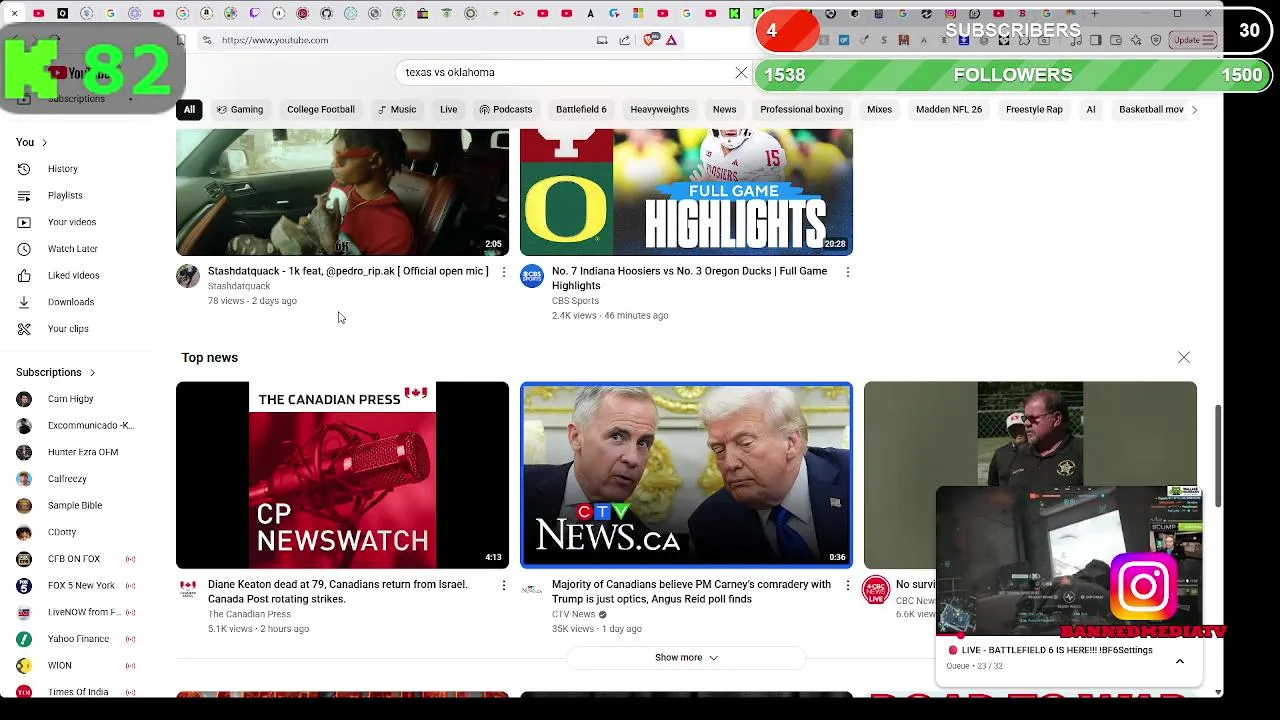Click the FOX 5 New York avatar
1280x720 pixels.
[24, 585]
